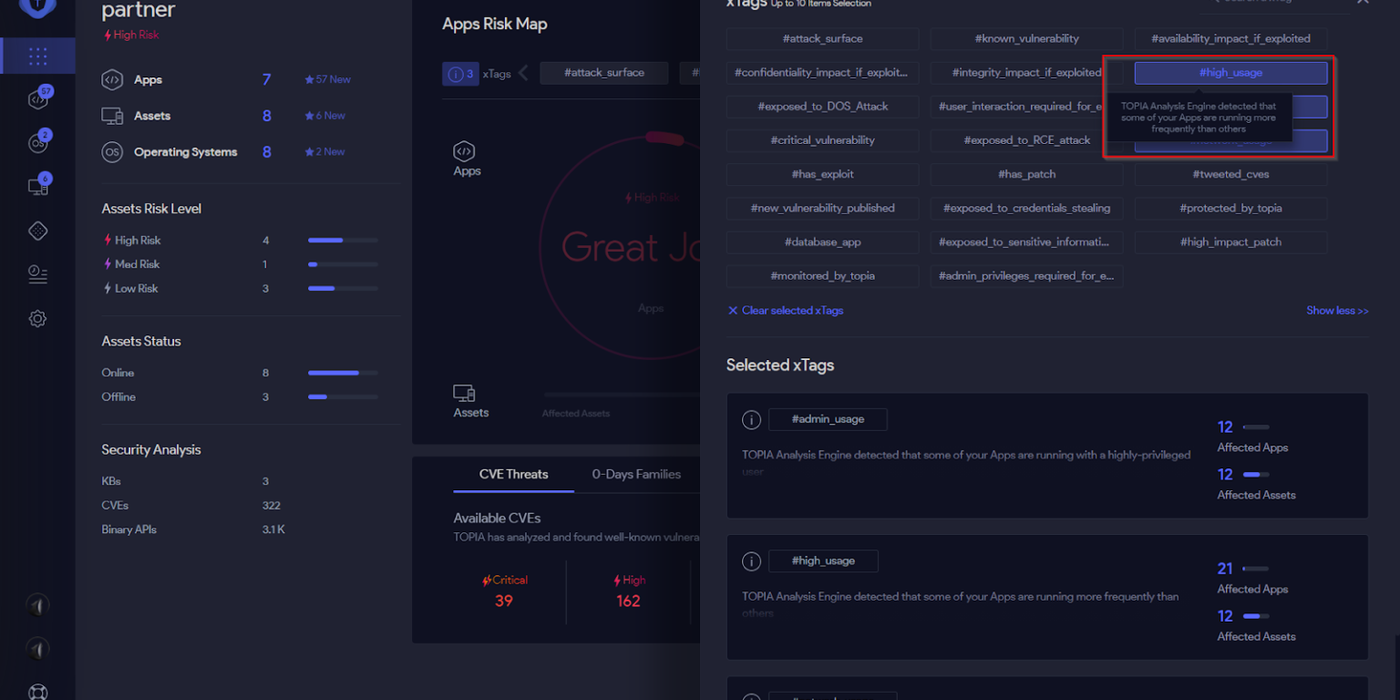Click the info badge showing 3 beside xTags

(461, 73)
